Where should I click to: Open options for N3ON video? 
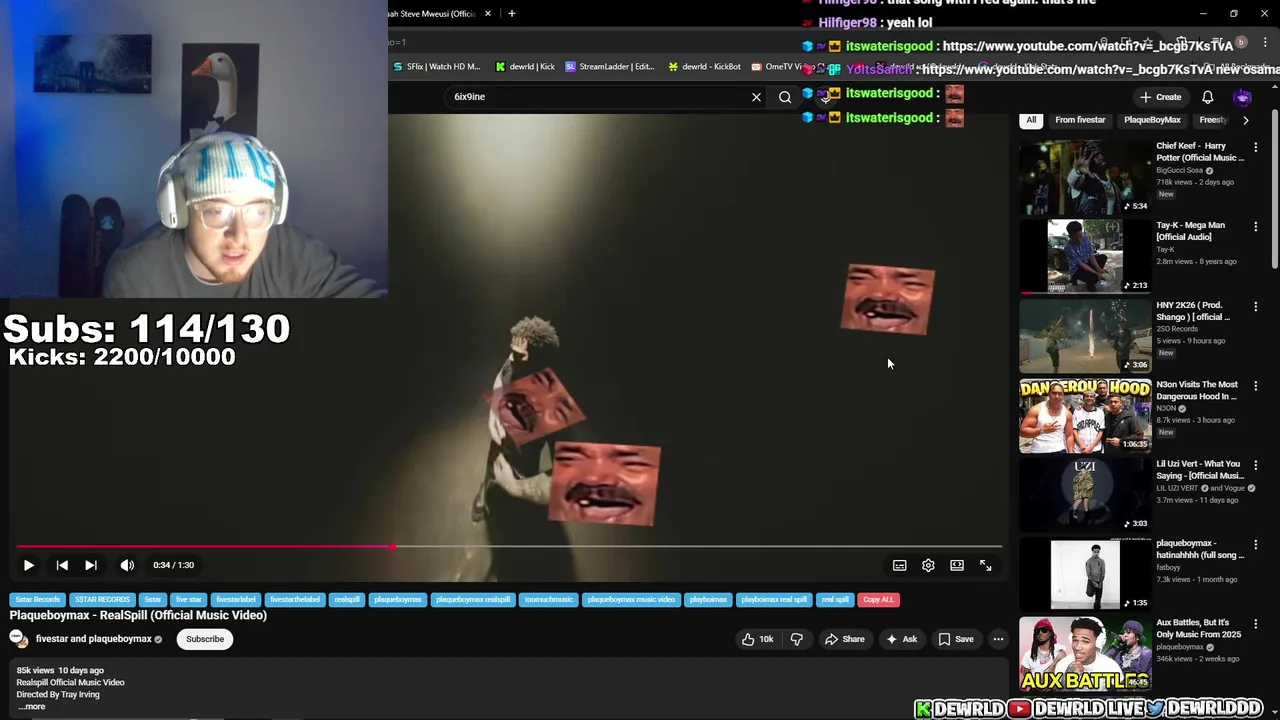point(1256,386)
